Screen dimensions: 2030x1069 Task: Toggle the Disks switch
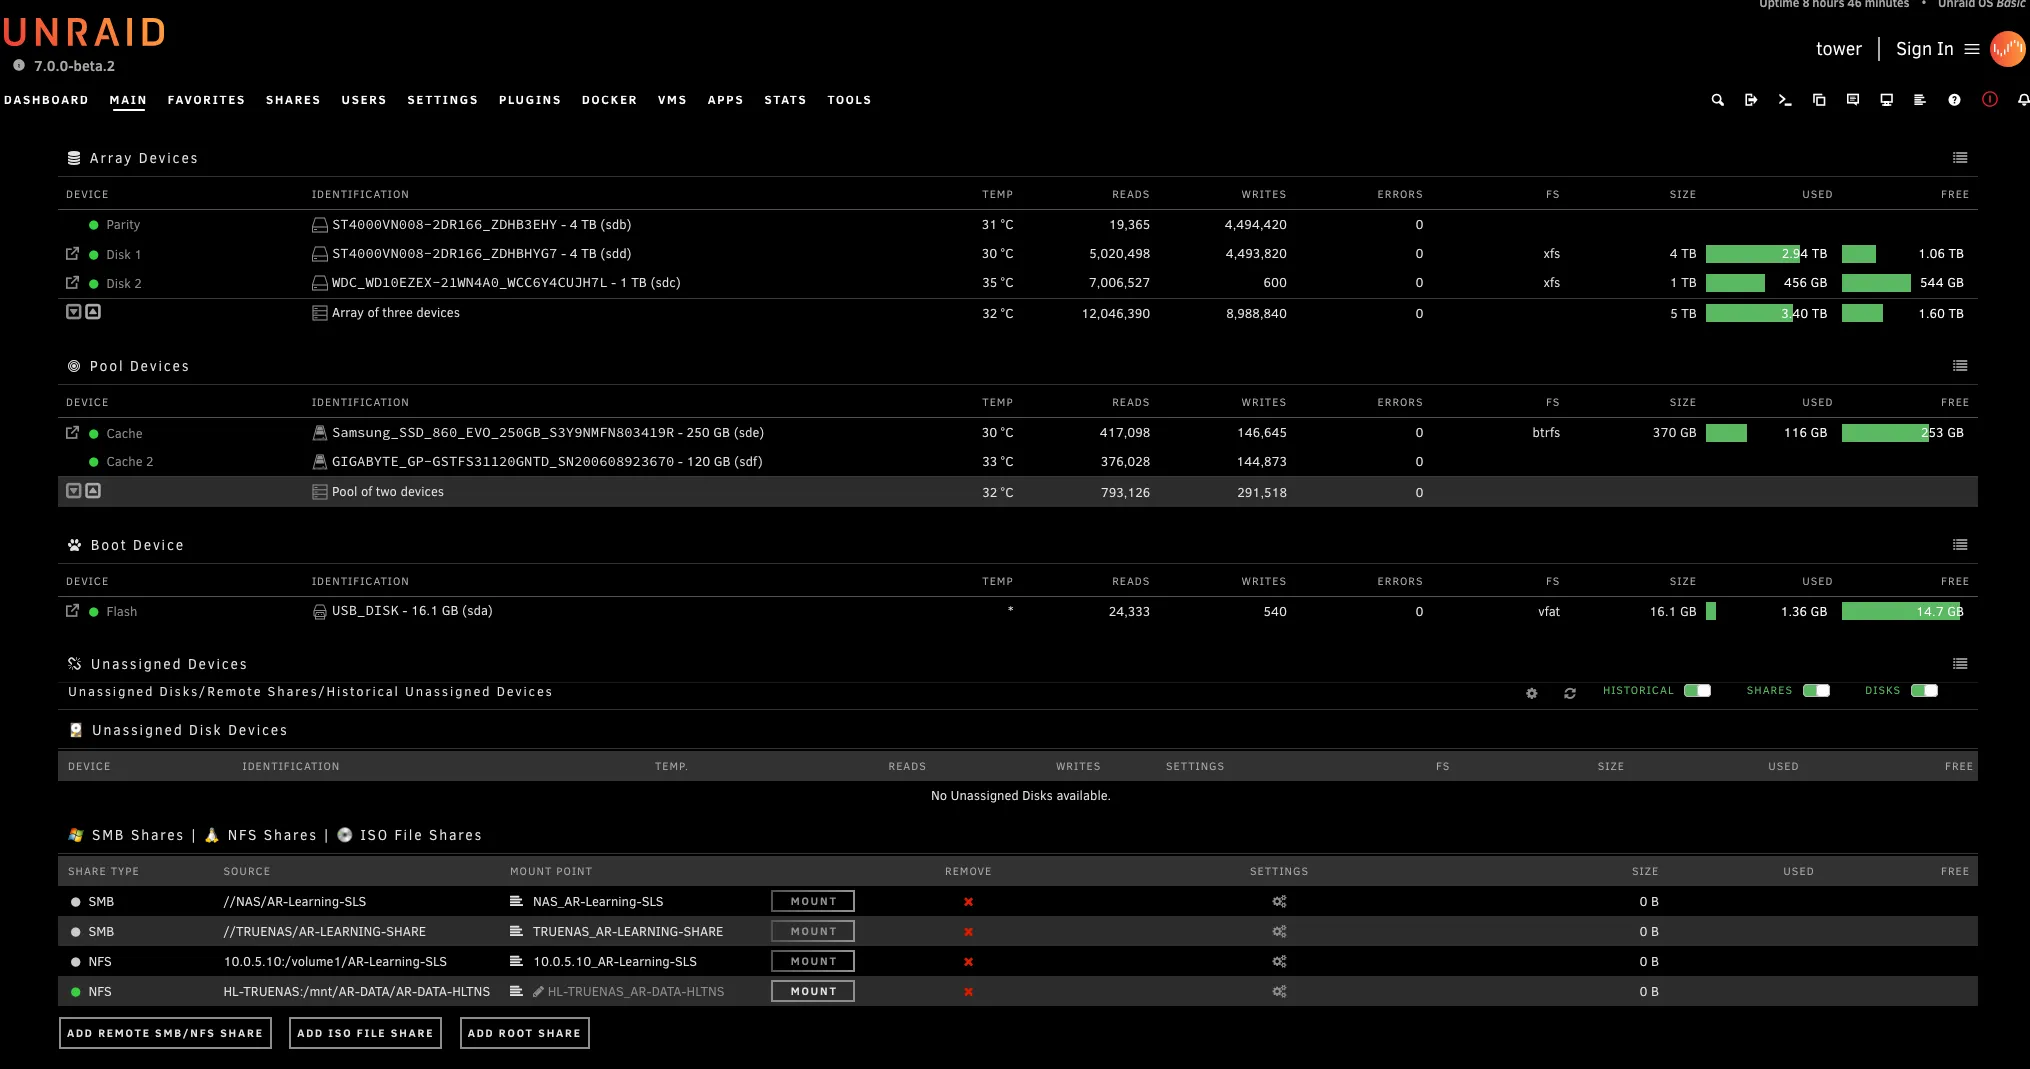pyautogui.click(x=1924, y=691)
